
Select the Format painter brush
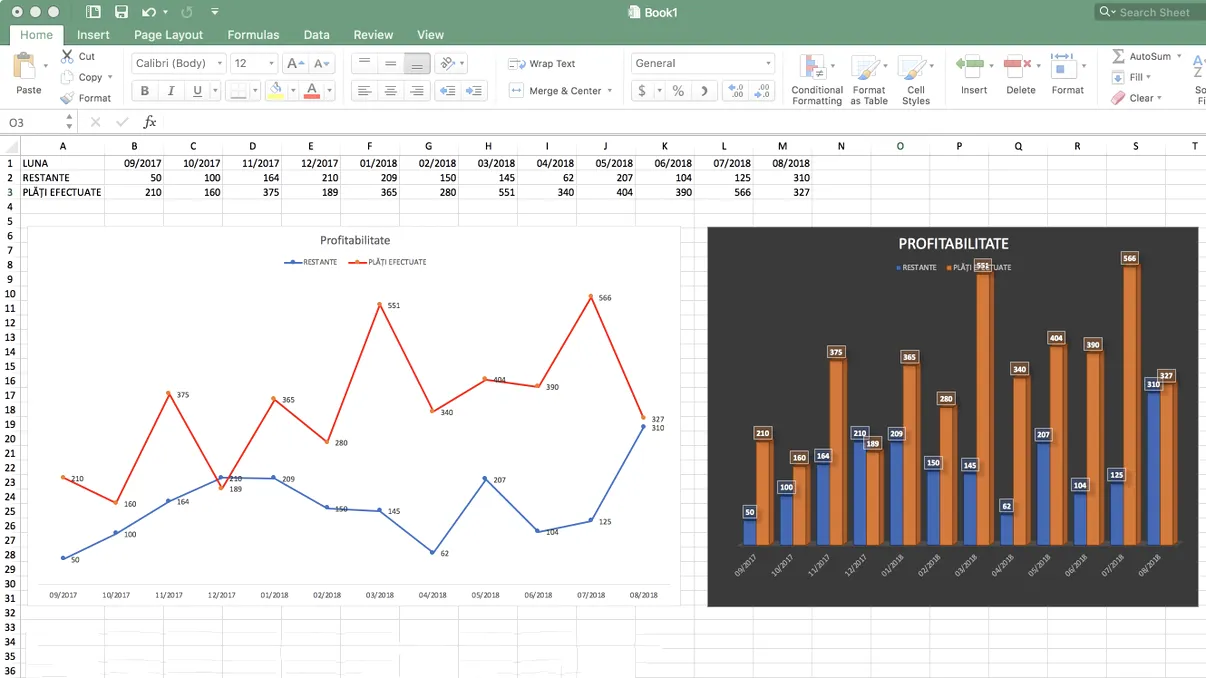(67, 98)
